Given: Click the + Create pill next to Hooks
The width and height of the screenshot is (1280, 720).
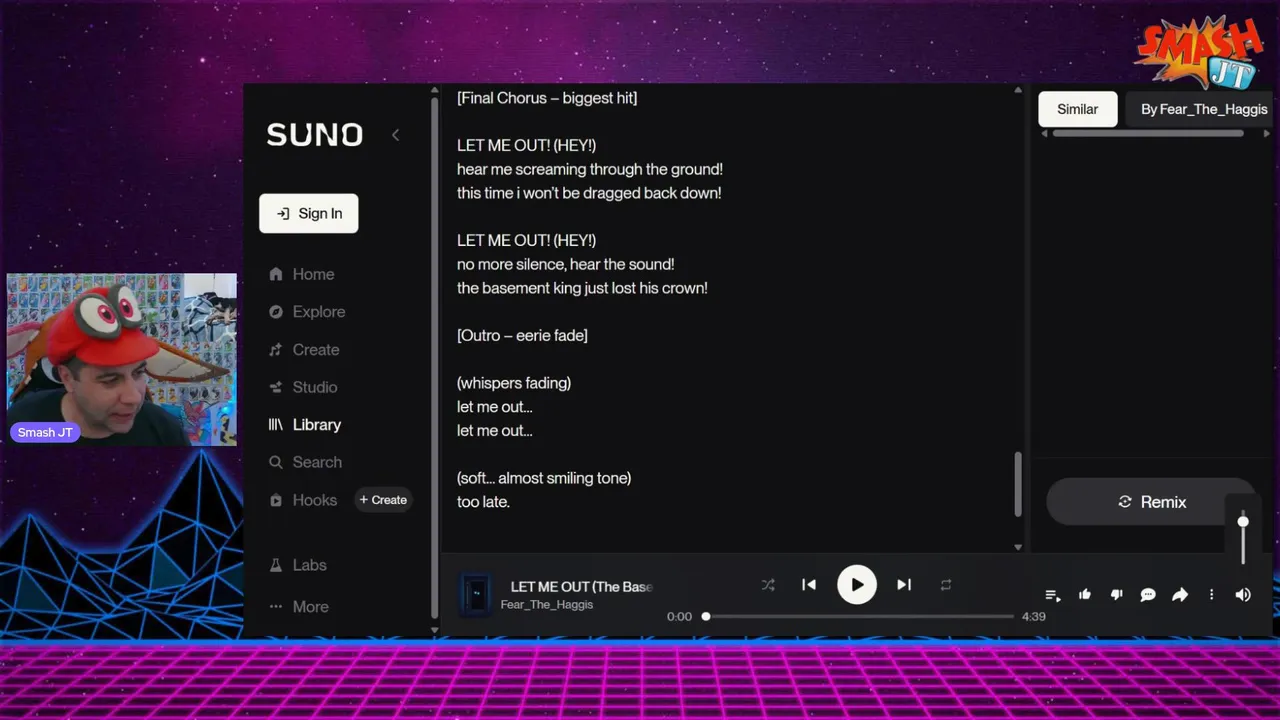Looking at the screenshot, I should click(383, 500).
